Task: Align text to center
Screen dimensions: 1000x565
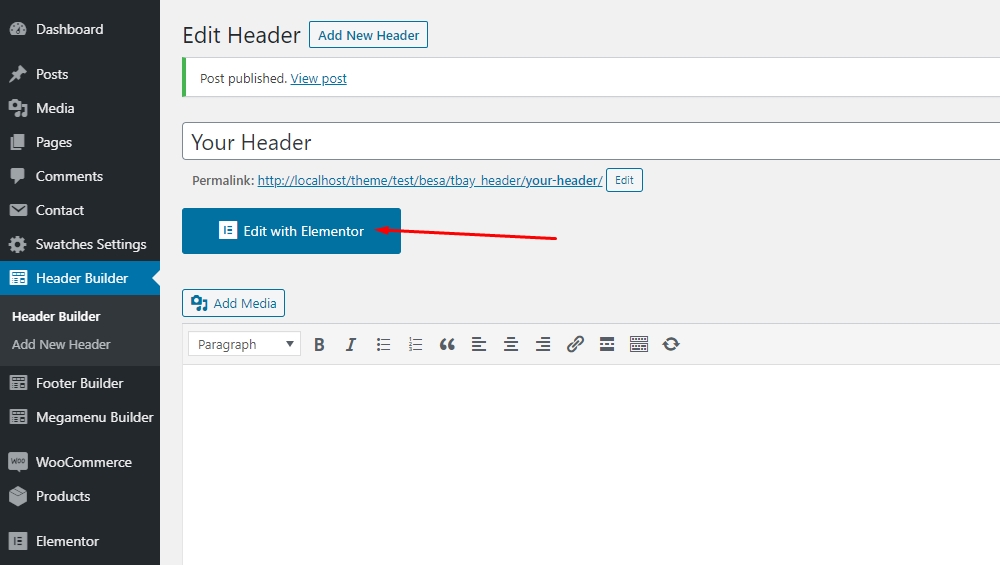Action: click(511, 344)
